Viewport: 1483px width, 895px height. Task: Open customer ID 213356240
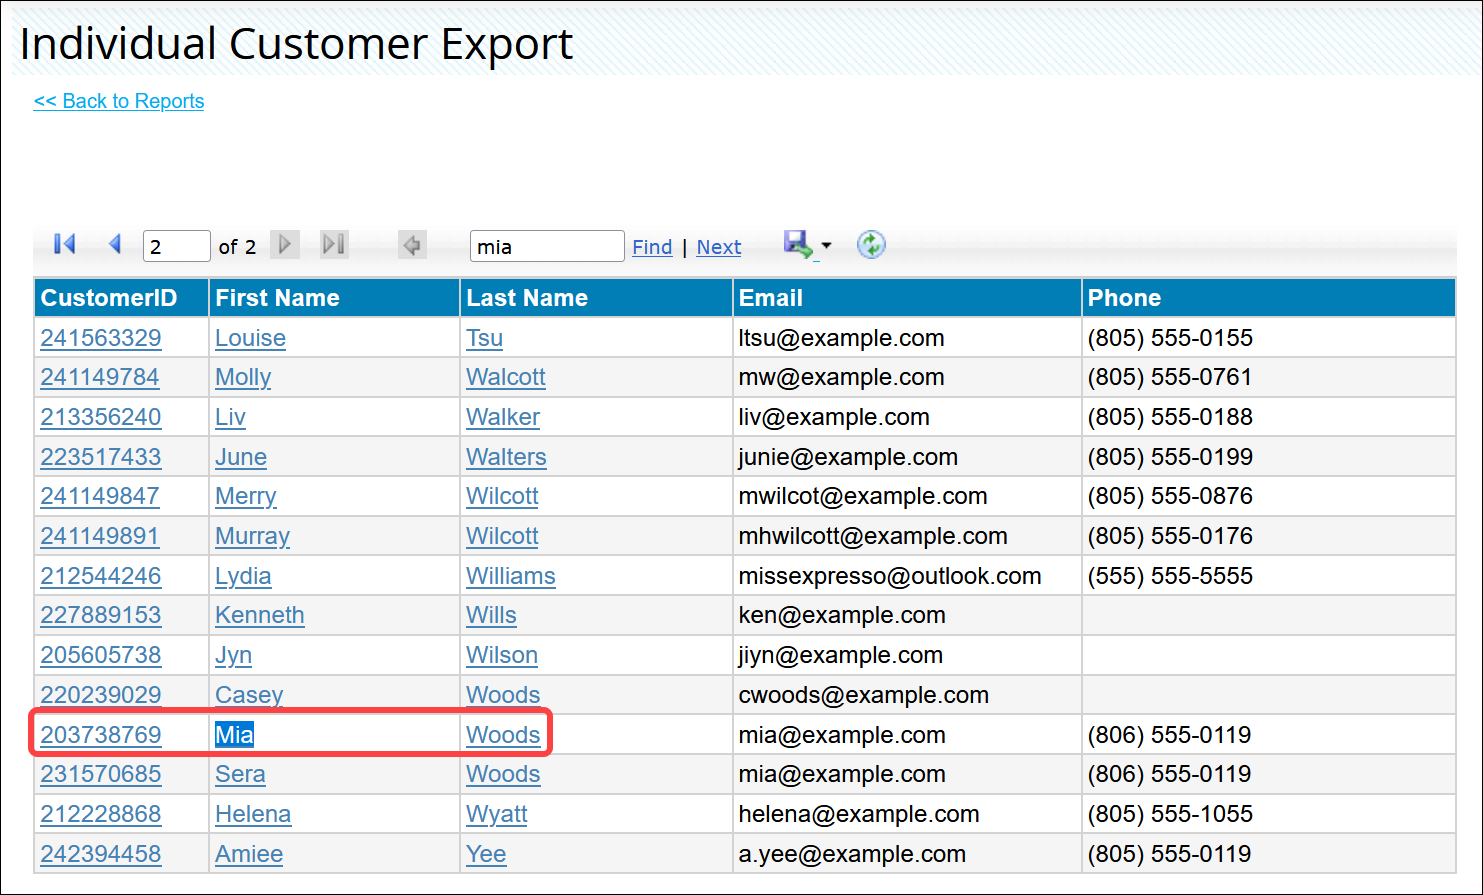click(101, 417)
